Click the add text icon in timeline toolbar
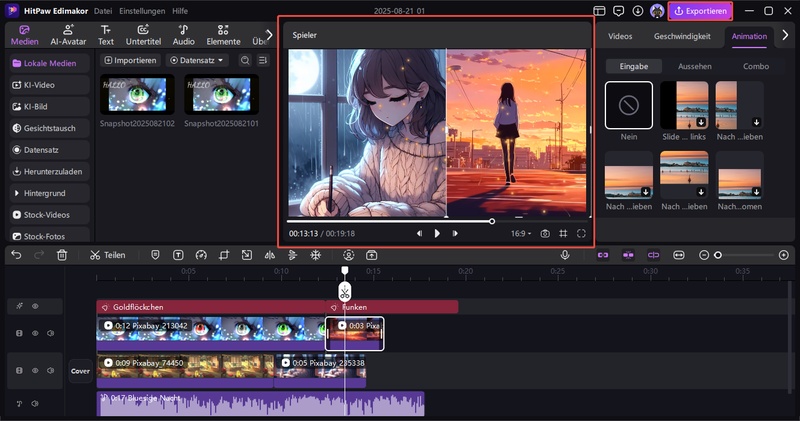This screenshot has height=421, width=800. tap(178, 255)
